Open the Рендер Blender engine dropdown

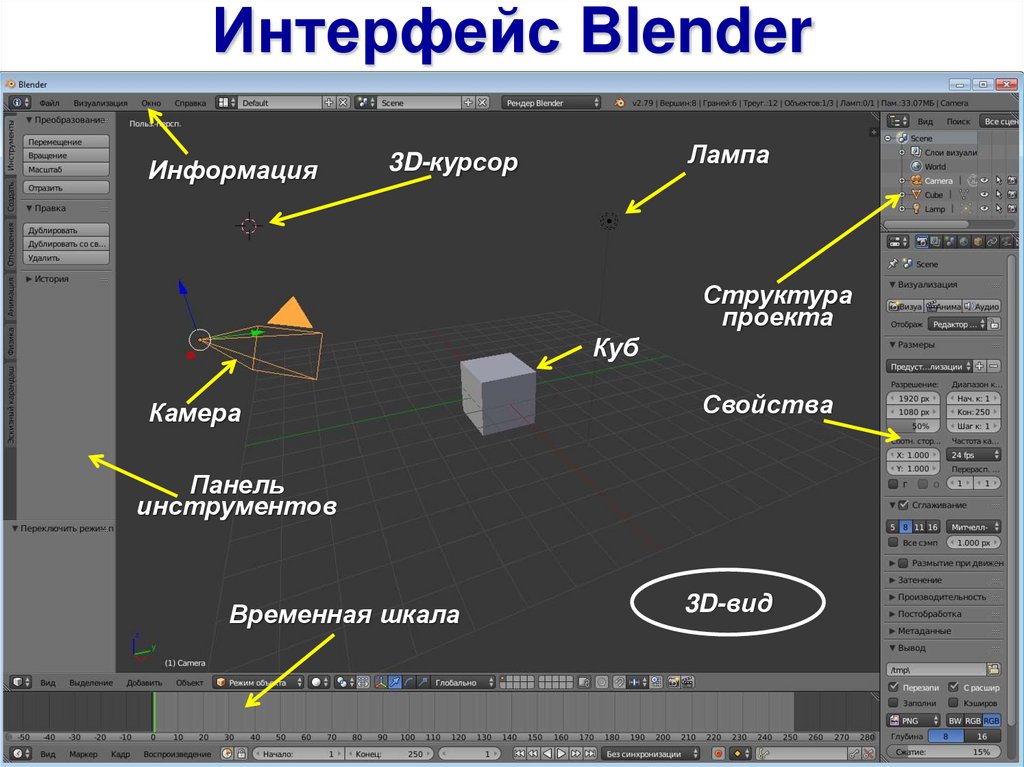coord(551,103)
